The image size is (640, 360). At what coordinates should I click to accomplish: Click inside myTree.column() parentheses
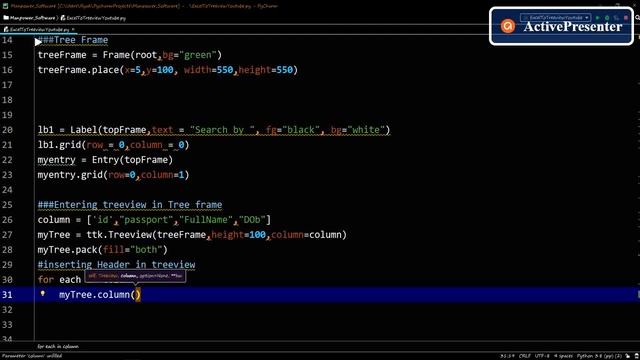(136, 295)
